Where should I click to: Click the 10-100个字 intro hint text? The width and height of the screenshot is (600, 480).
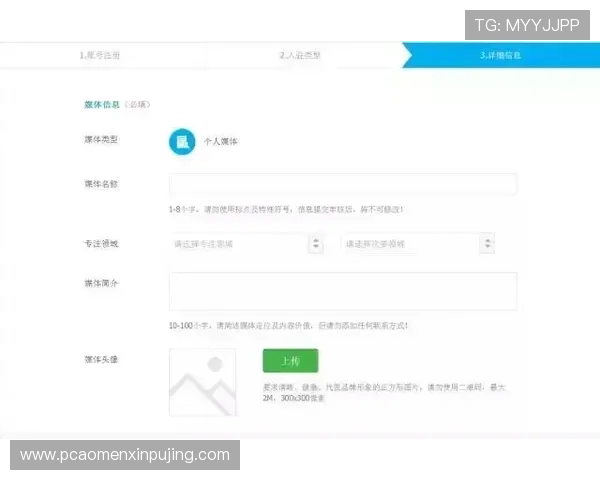coord(289,326)
